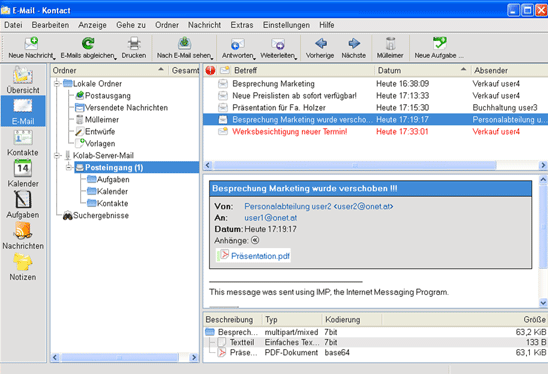This screenshot has width=548, height=374.
Task: Open the Gehe zu menu
Action: click(x=131, y=25)
